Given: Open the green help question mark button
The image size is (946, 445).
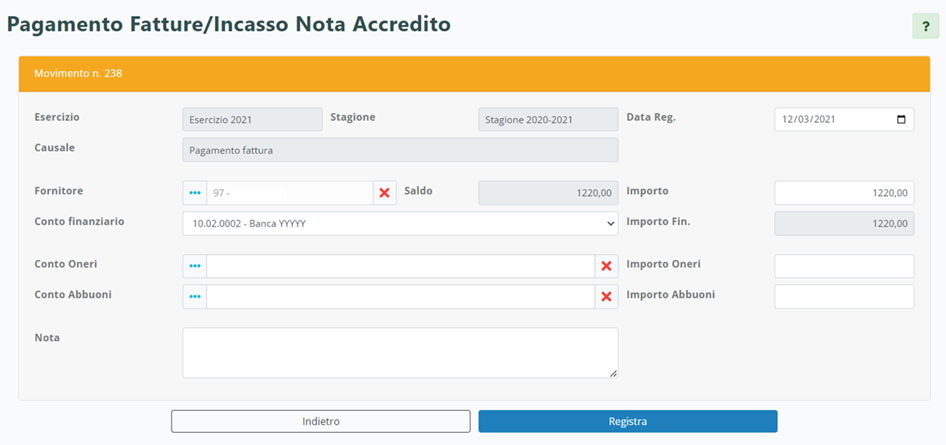Looking at the screenshot, I should click(927, 26).
